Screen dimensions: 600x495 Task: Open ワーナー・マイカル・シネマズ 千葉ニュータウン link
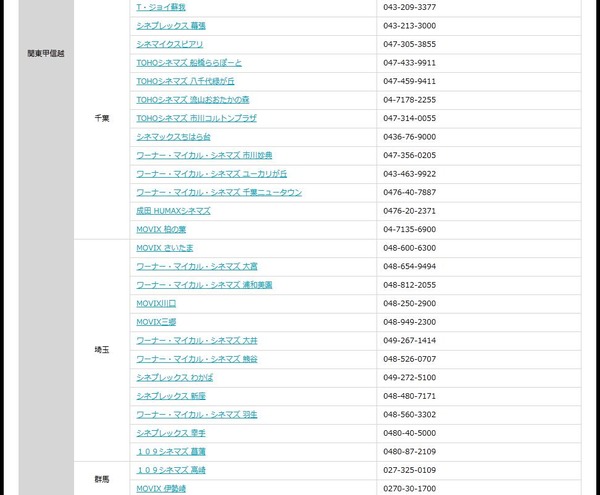(x=219, y=192)
